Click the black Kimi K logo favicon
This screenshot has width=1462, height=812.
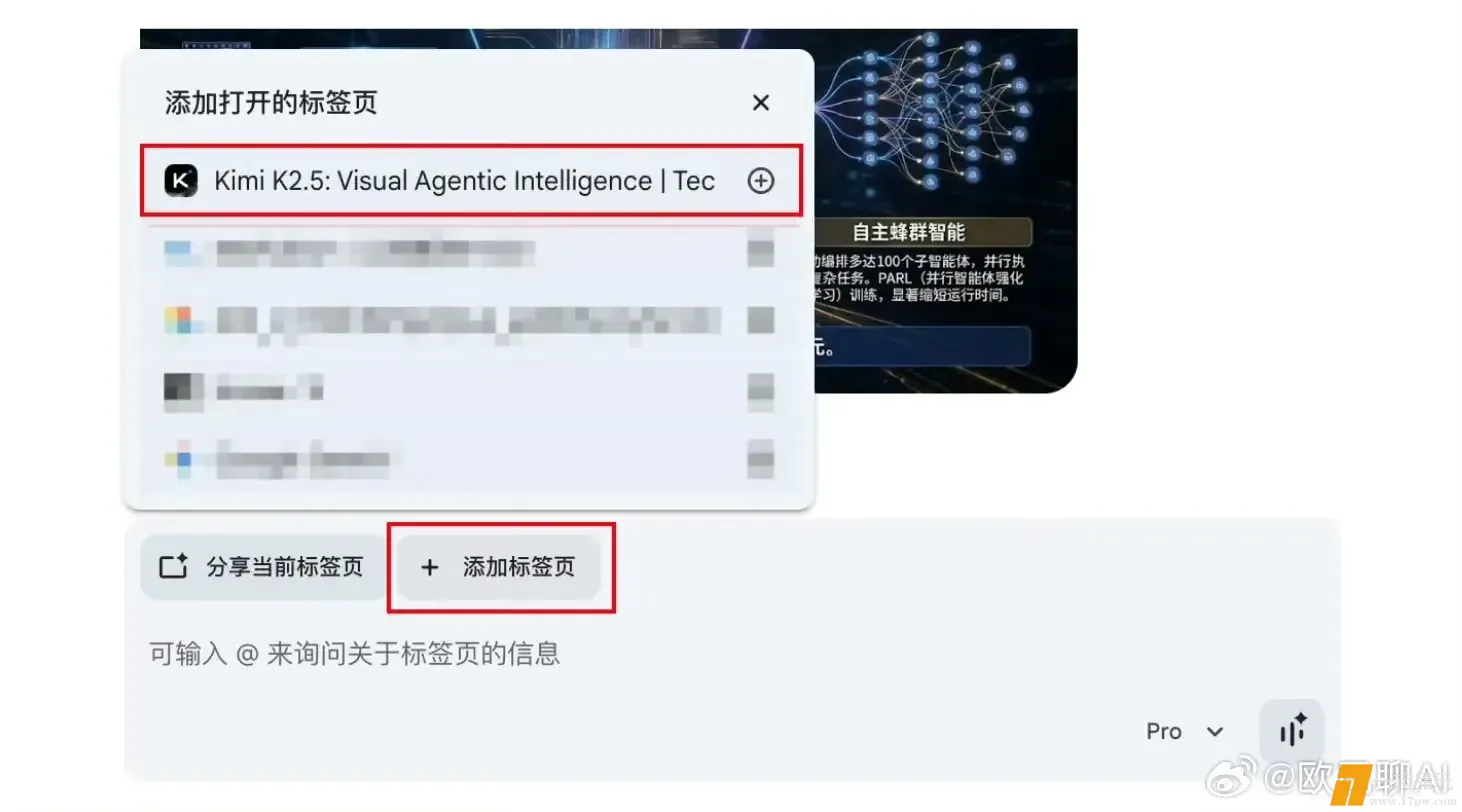pos(181,181)
